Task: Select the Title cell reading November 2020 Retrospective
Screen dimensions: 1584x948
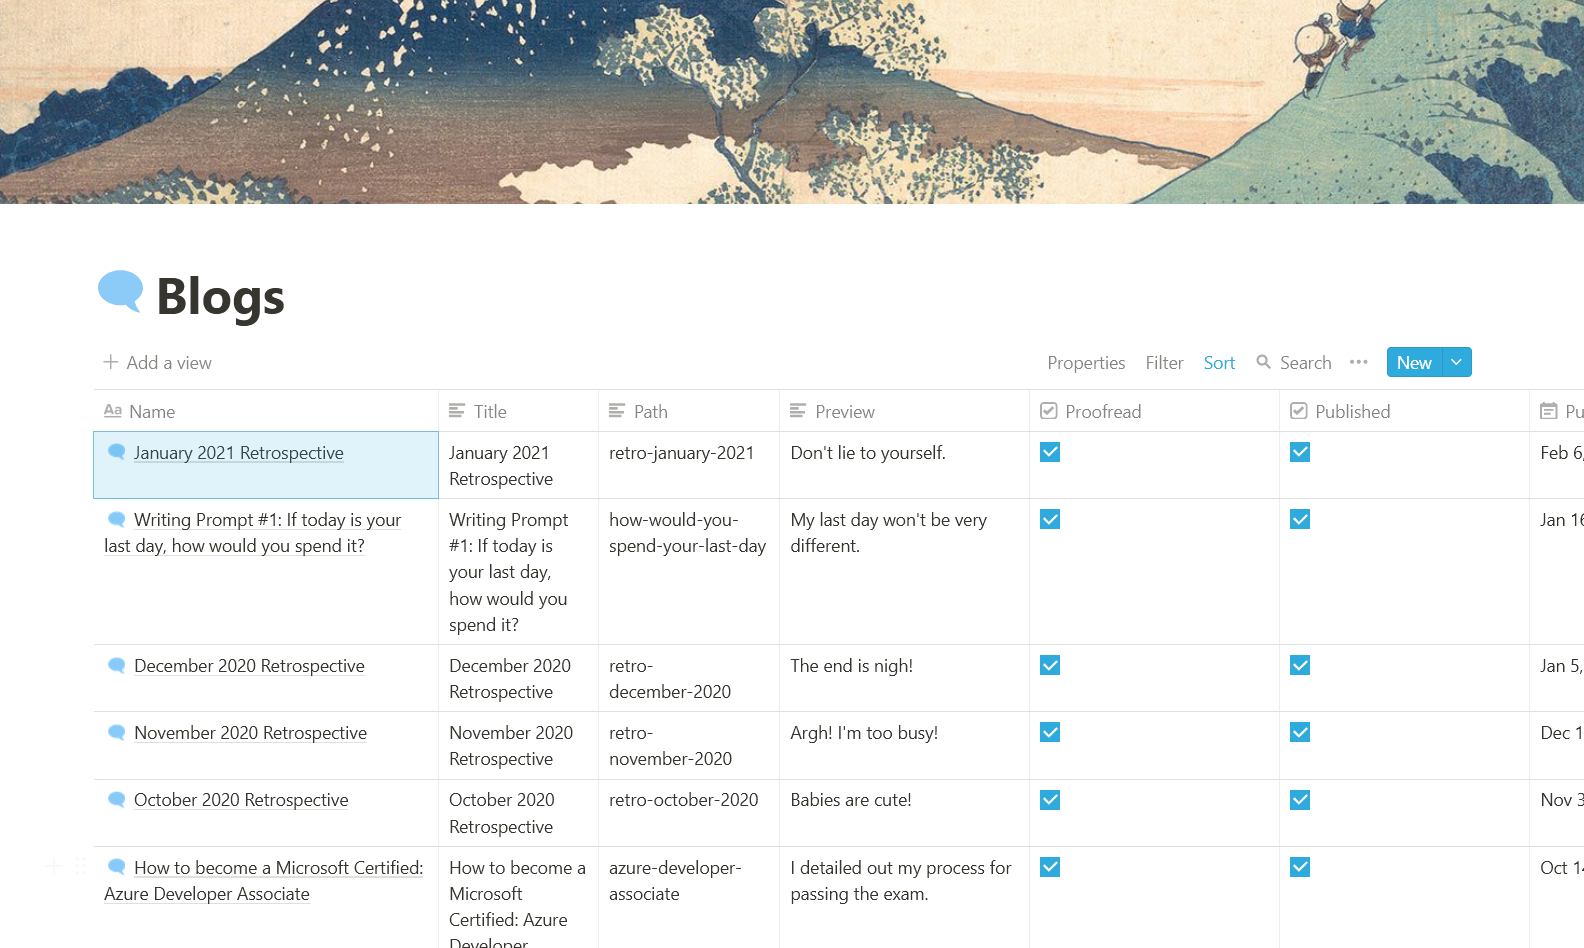Action: 518,745
